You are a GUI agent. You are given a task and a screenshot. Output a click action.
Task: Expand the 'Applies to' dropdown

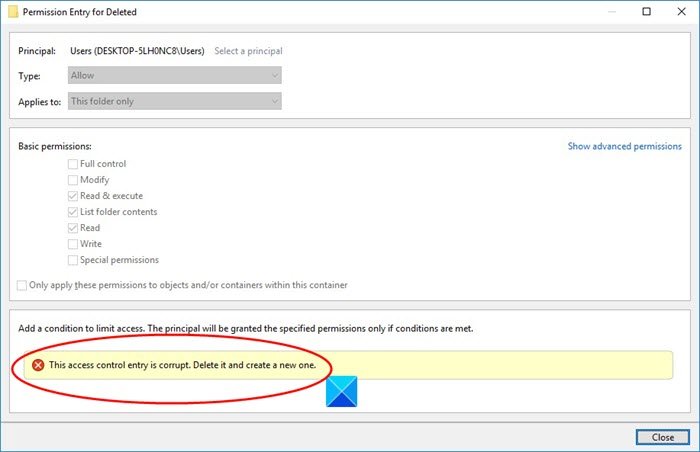175,101
